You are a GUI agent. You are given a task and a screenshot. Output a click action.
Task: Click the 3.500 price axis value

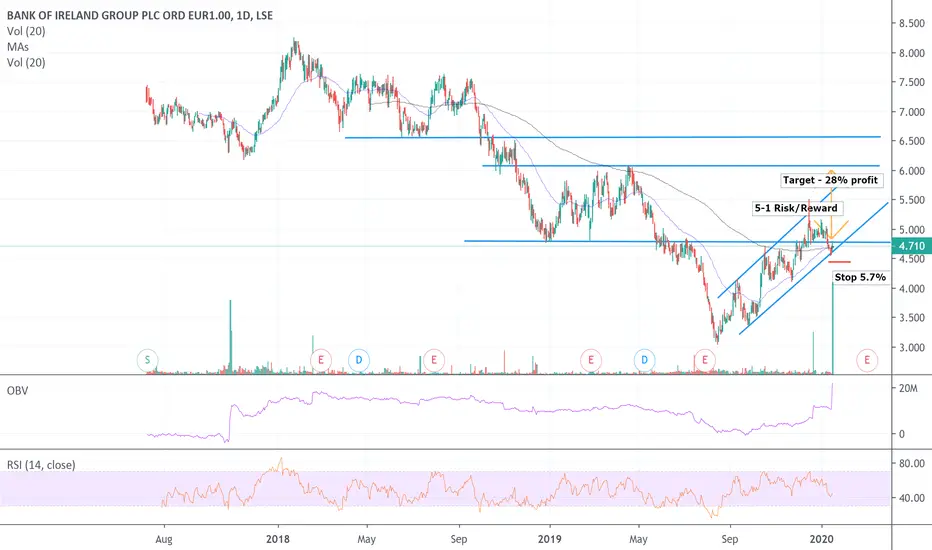(x=912, y=318)
